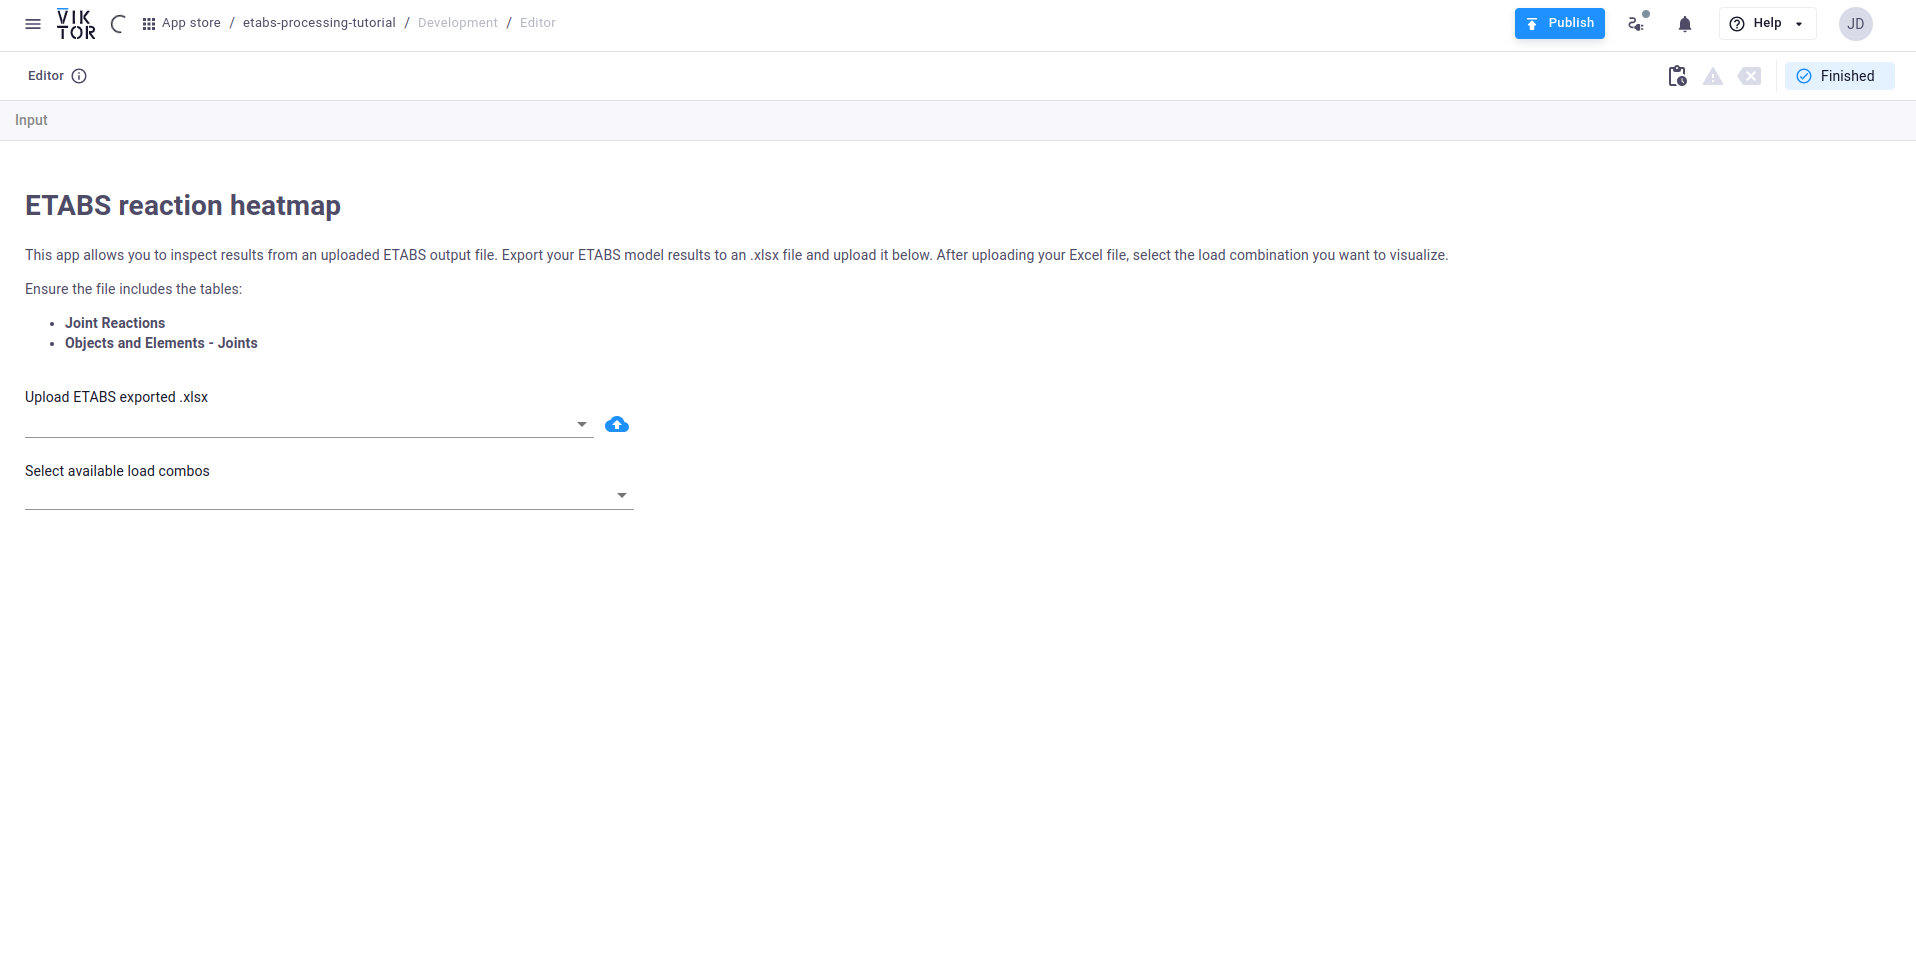Click the Finished status button

tap(1838, 76)
